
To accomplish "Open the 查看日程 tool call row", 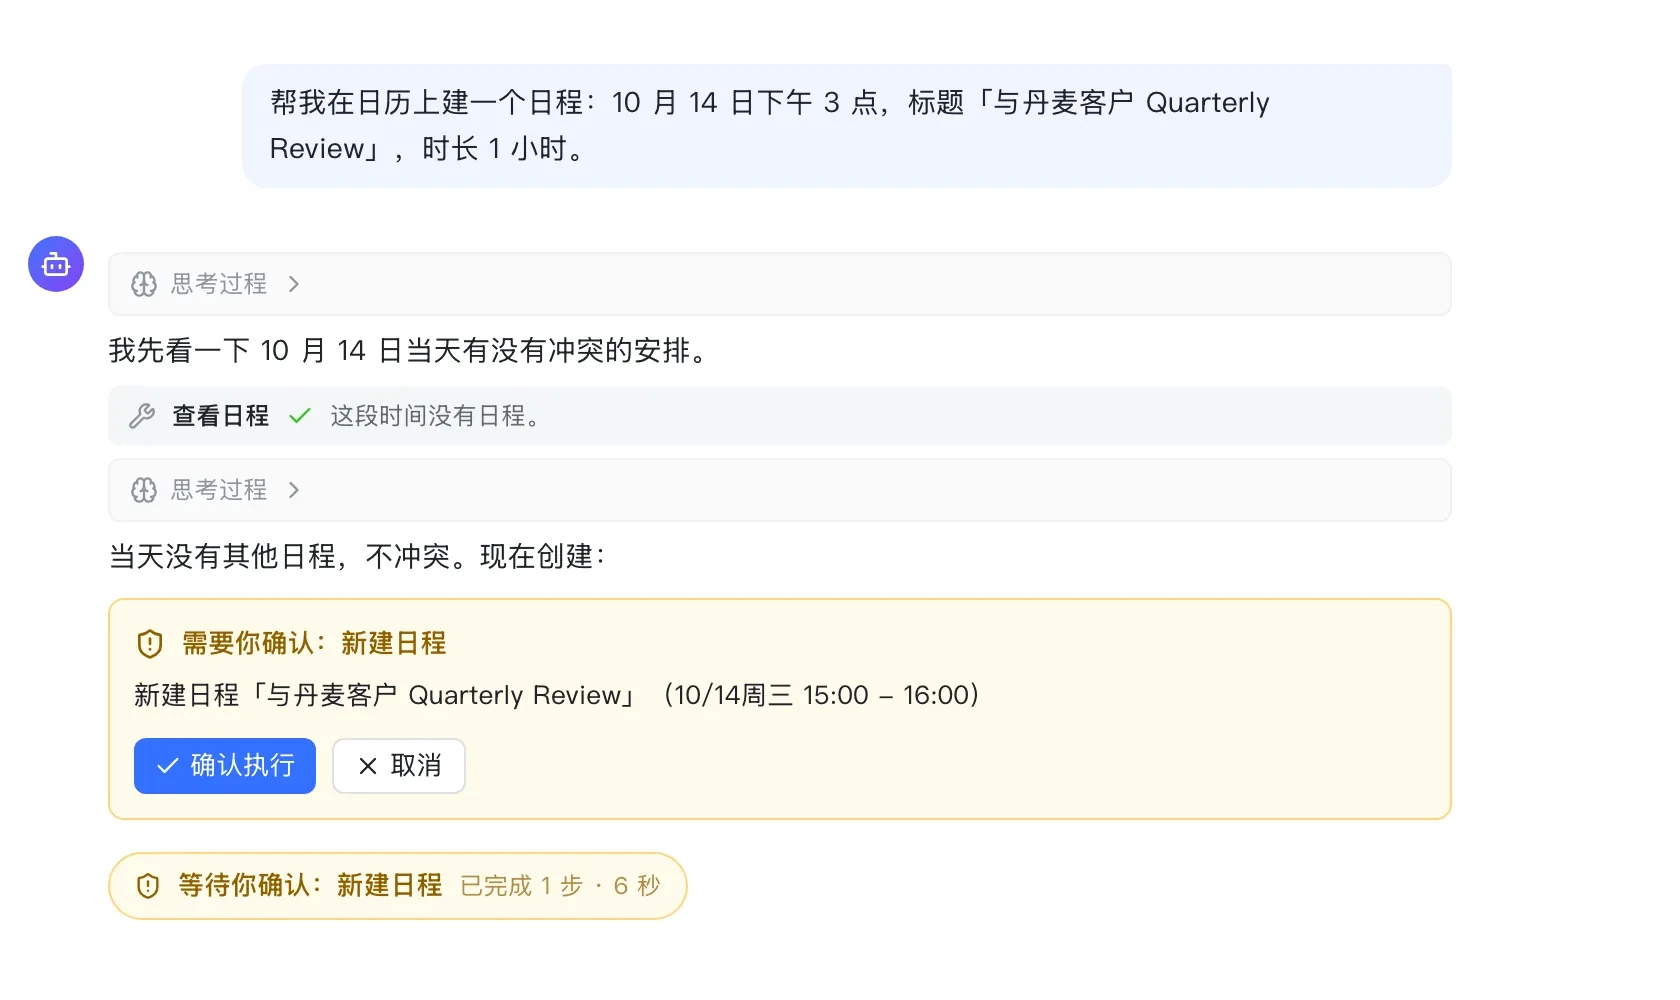I will (x=779, y=416).
